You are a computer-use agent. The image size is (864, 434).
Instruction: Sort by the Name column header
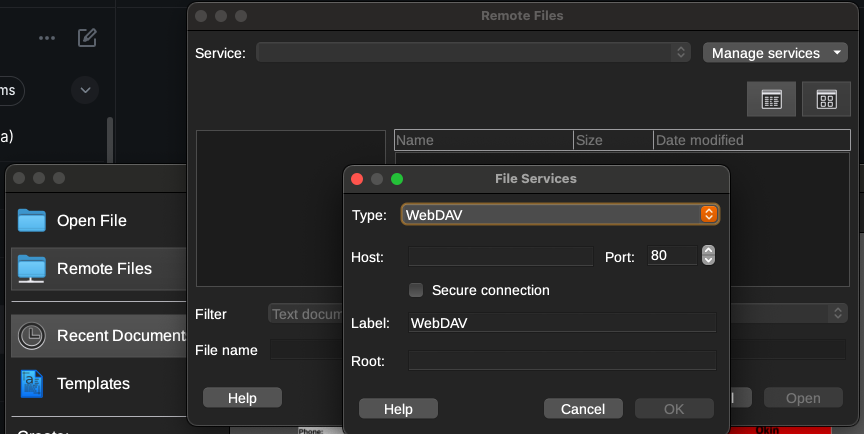tap(483, 140)
